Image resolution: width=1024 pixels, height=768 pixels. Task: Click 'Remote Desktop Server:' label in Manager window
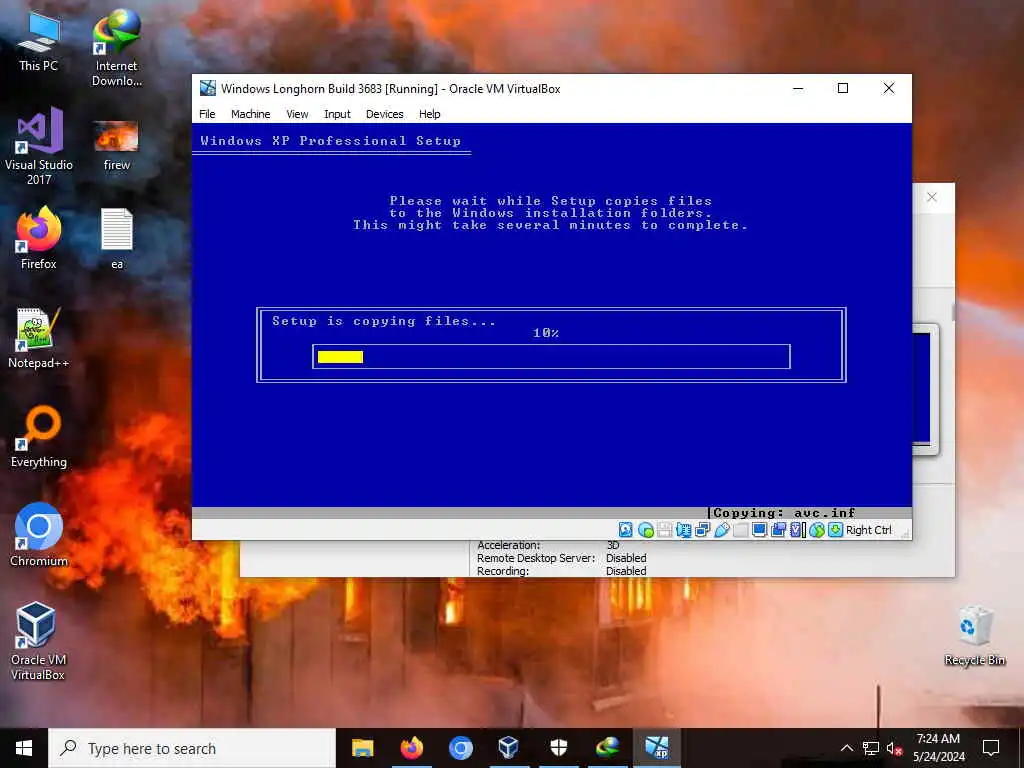pos(536,558)
